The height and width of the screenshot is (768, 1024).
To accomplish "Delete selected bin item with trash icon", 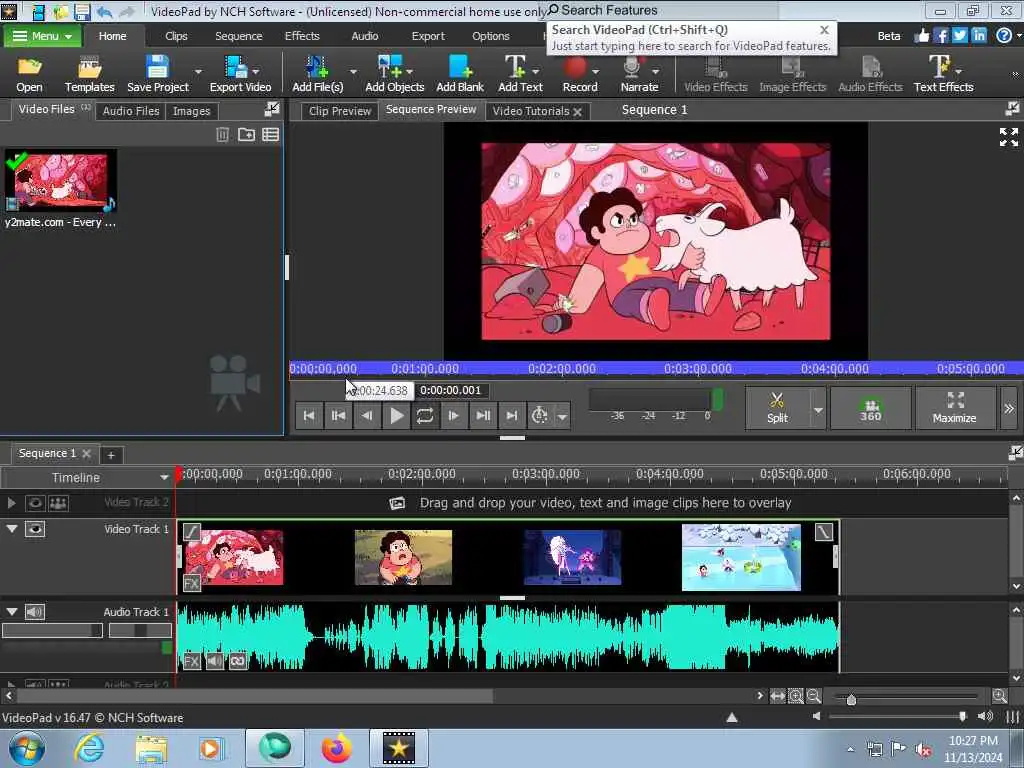I will (x=223, y=135).
